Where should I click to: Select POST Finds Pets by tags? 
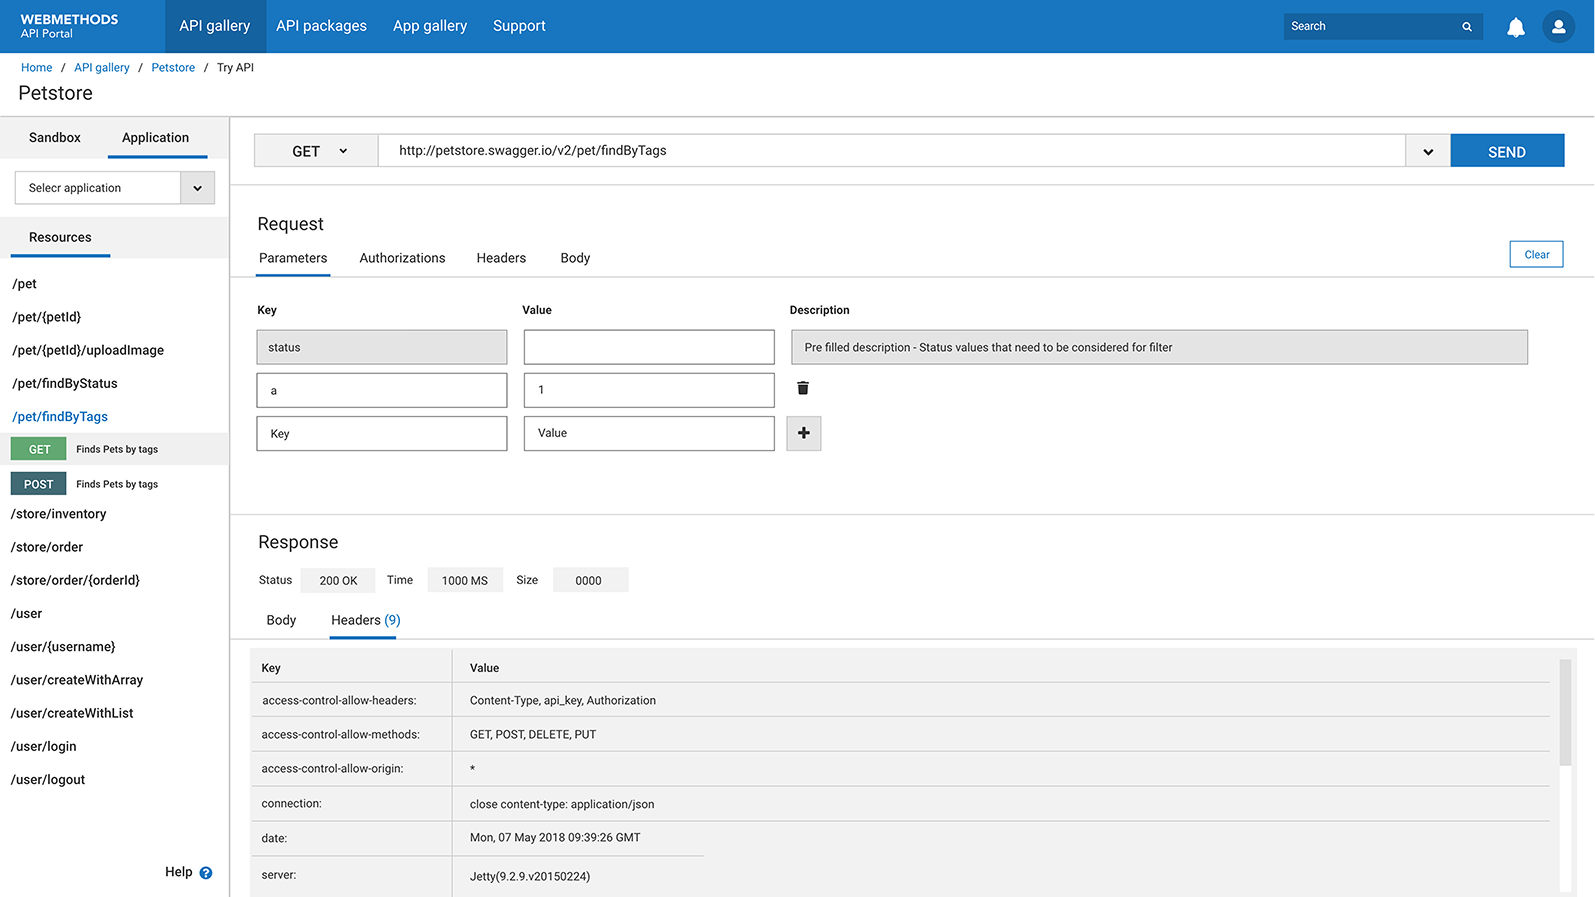coord(115,484)
